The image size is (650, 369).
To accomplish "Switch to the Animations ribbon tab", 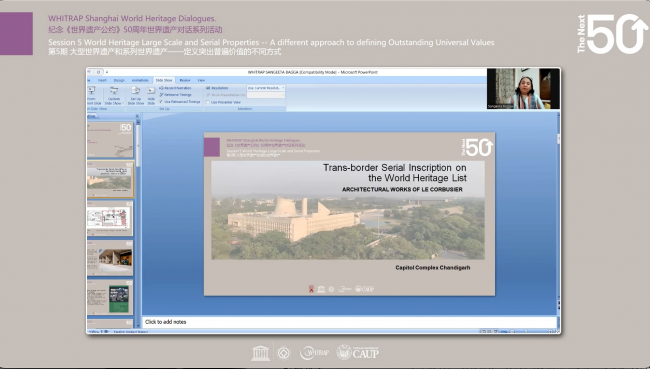I will click(140, 80).
